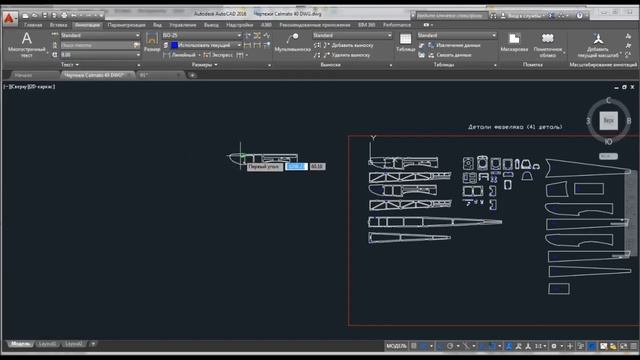640x360 pixels.
Task: Click the Plot (print) icon in quick access toolbar
Action: 64,16
